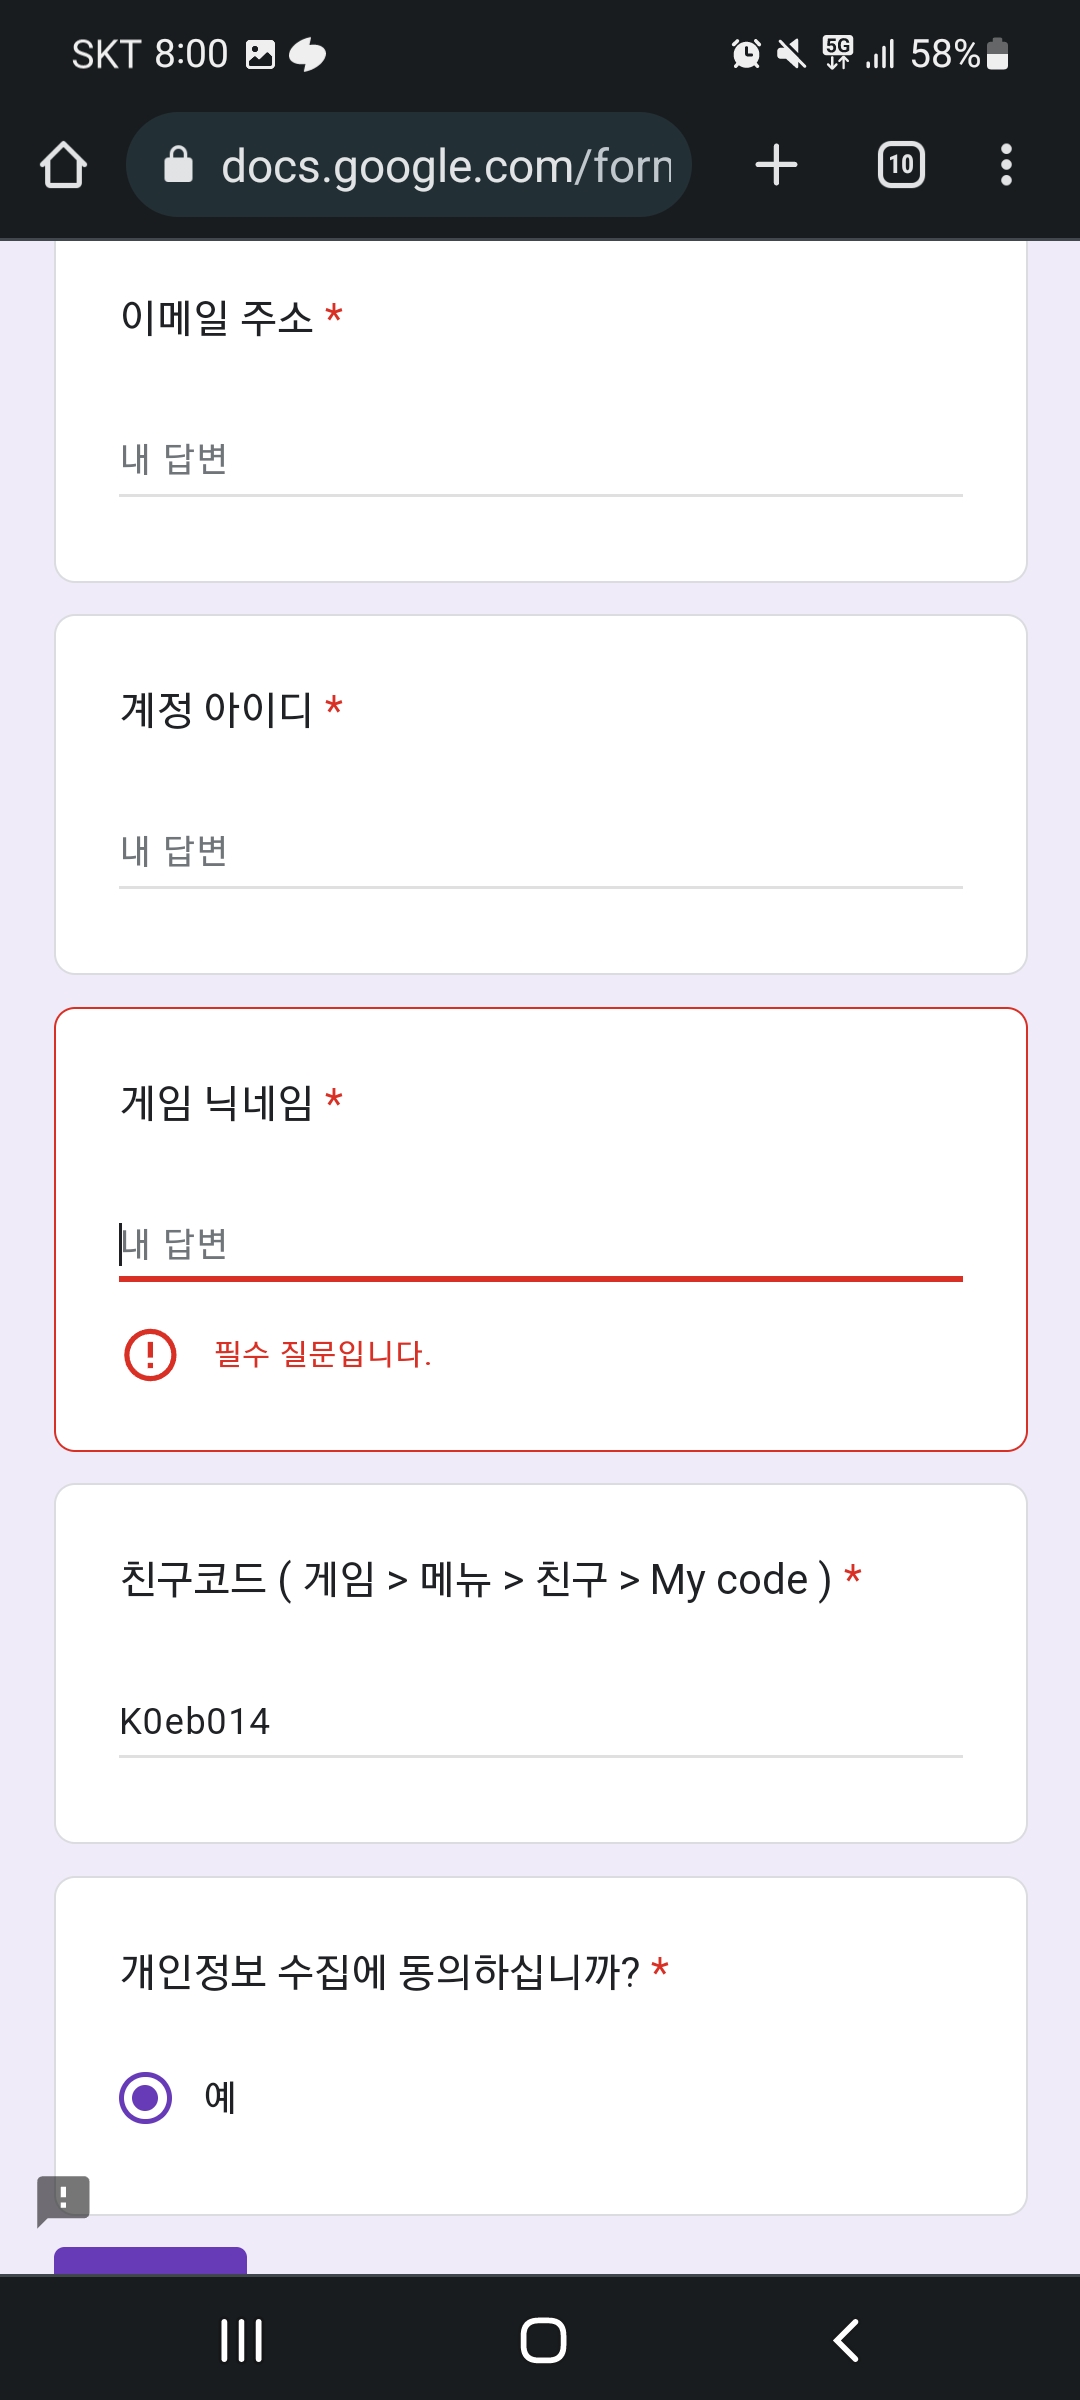Screen dimensions: 1080x2400
Task: Open the tab switcher showing 10 tabs
Action: point(900,165)
